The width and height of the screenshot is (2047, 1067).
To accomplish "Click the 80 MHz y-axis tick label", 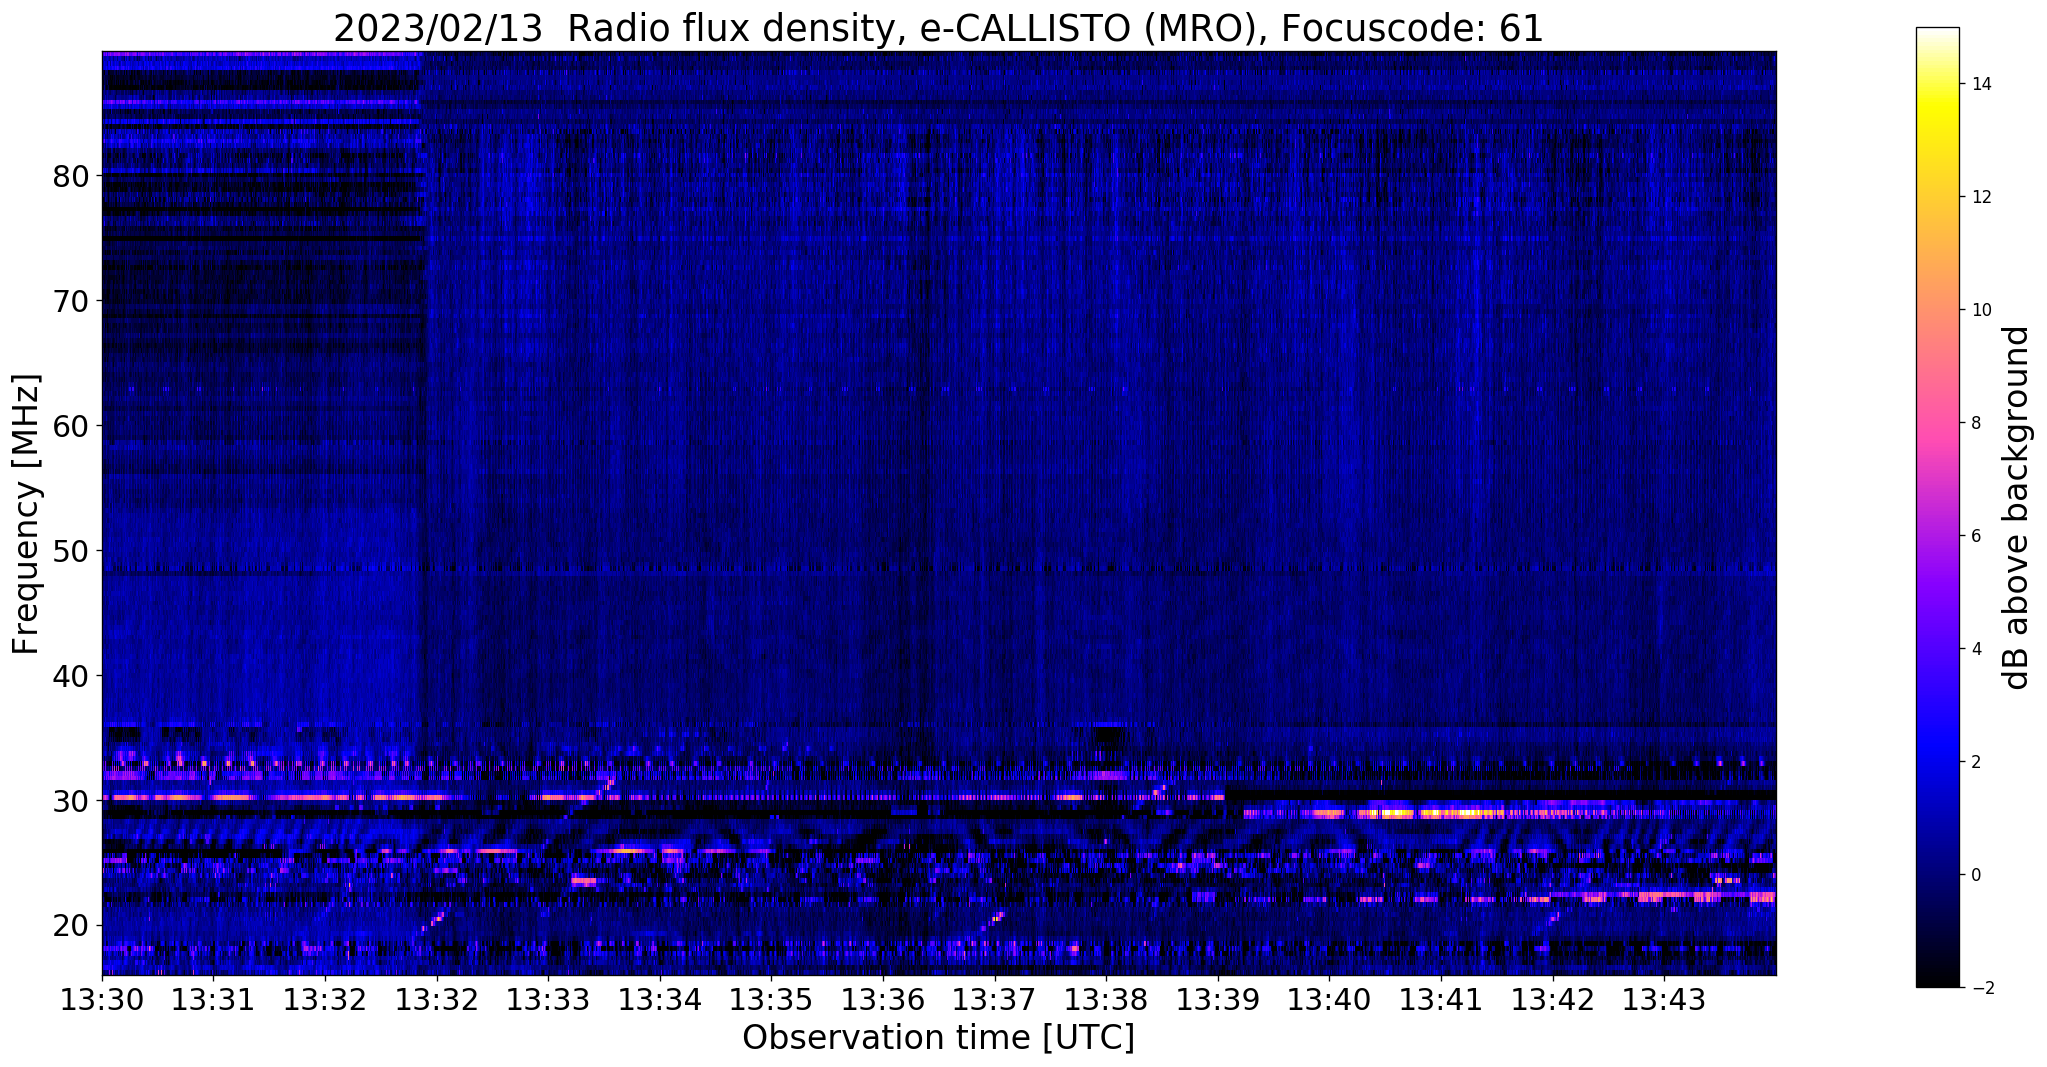I will coord(72,176).
